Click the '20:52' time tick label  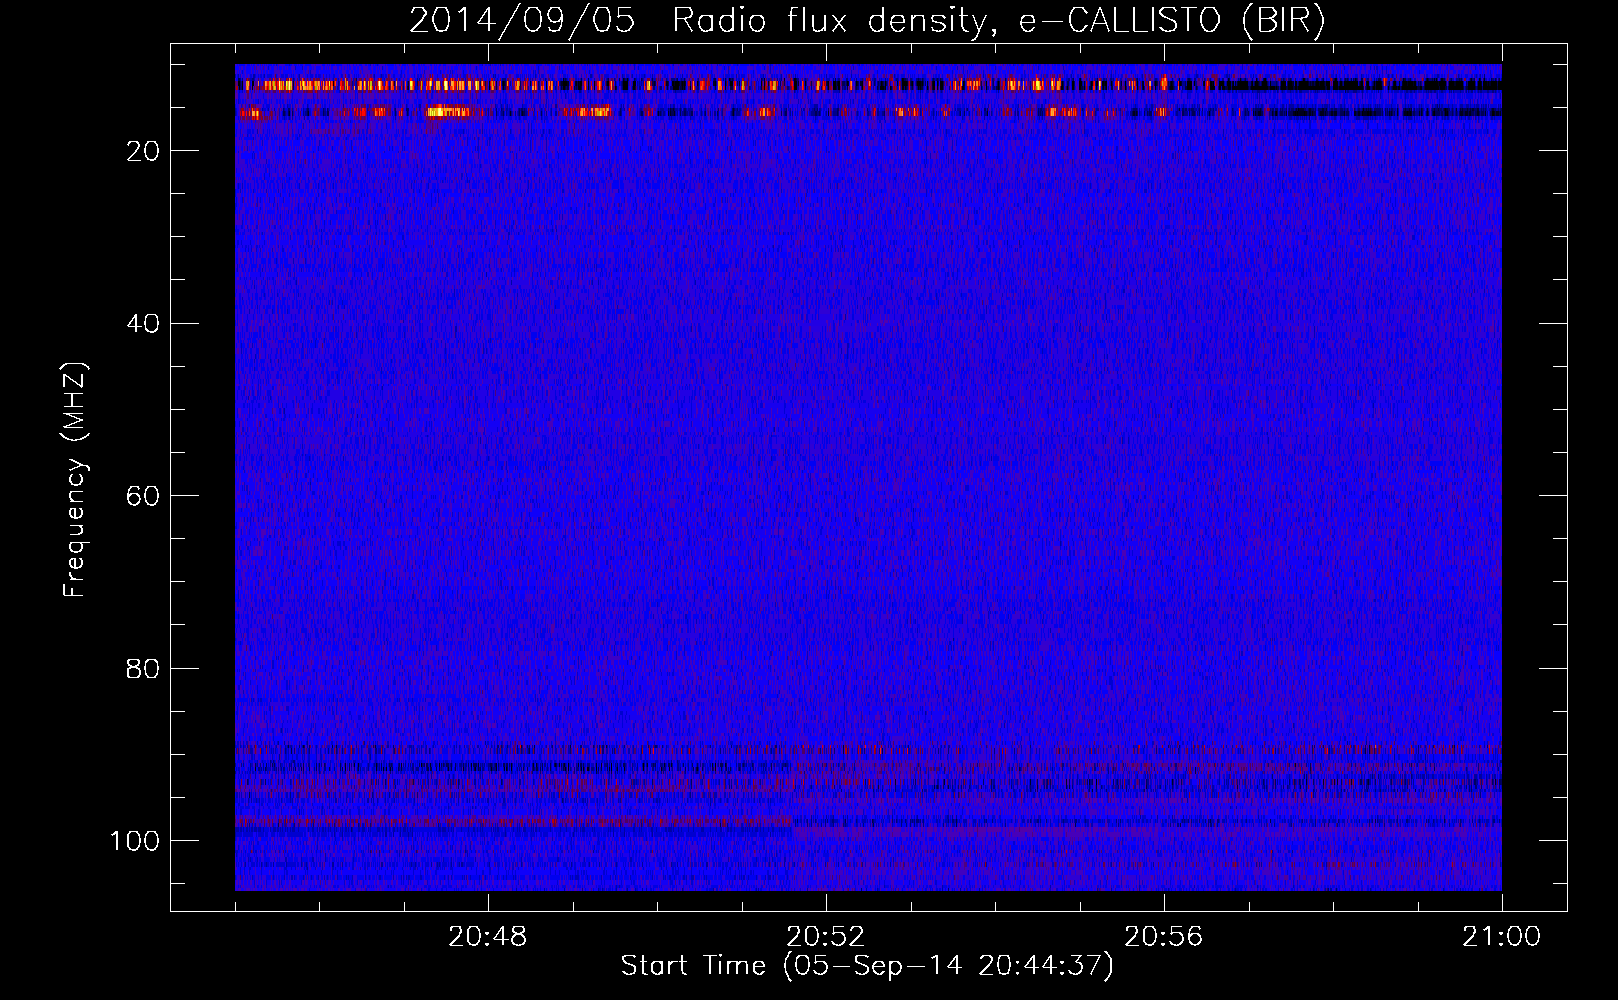pos(826,937)
